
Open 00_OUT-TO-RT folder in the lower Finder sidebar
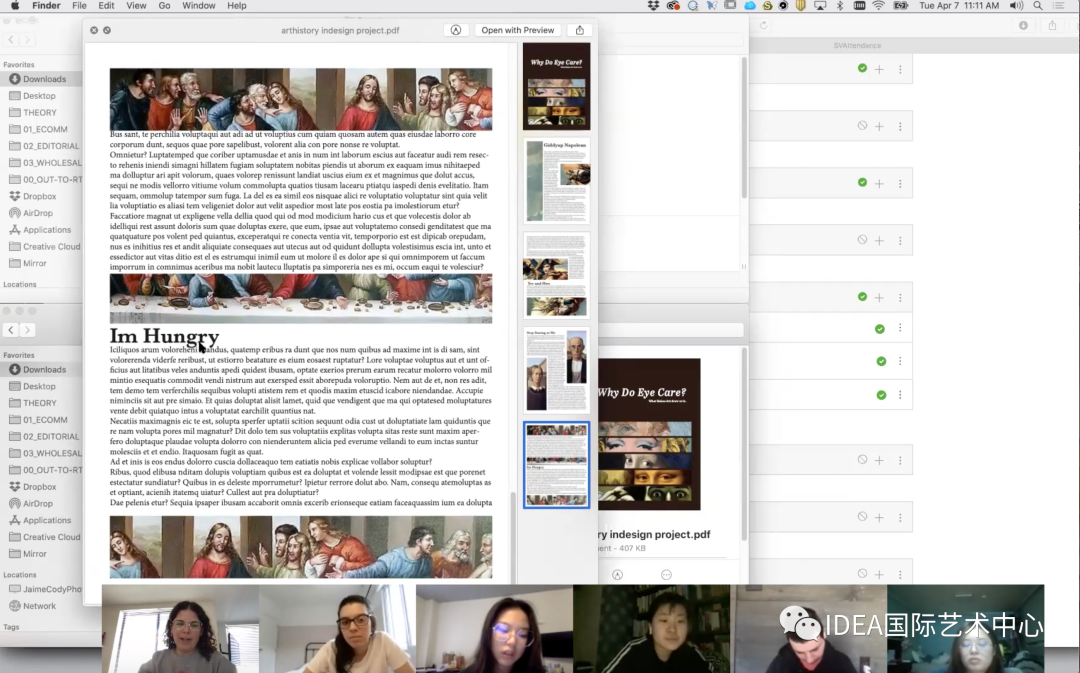(x=41, y=470)
